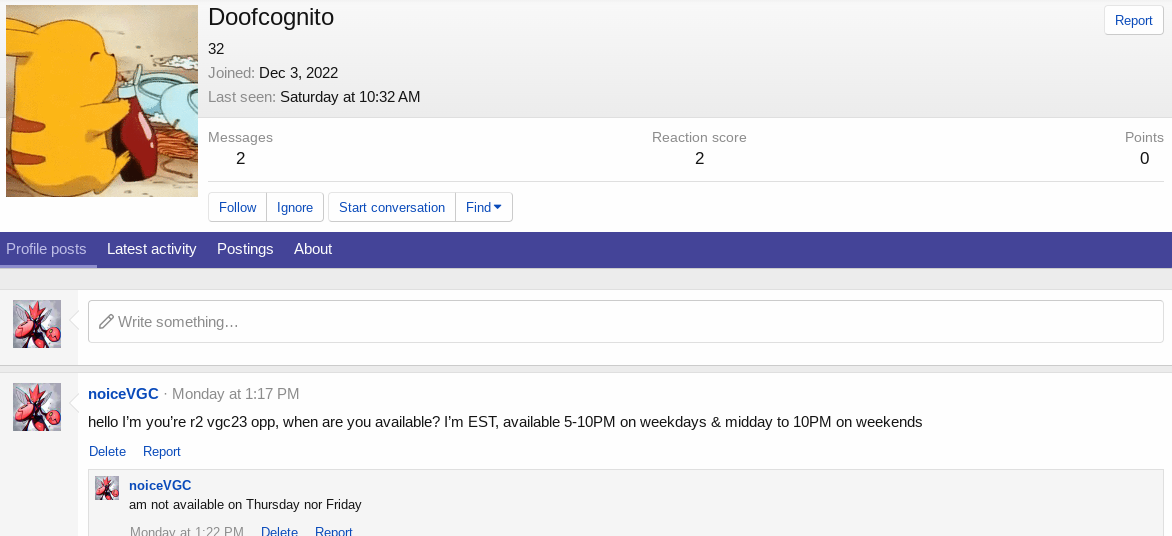Viewport: 1172px width, 536px height.
Task: Delete the noiceVGC profile post
Action: [107, 452]
